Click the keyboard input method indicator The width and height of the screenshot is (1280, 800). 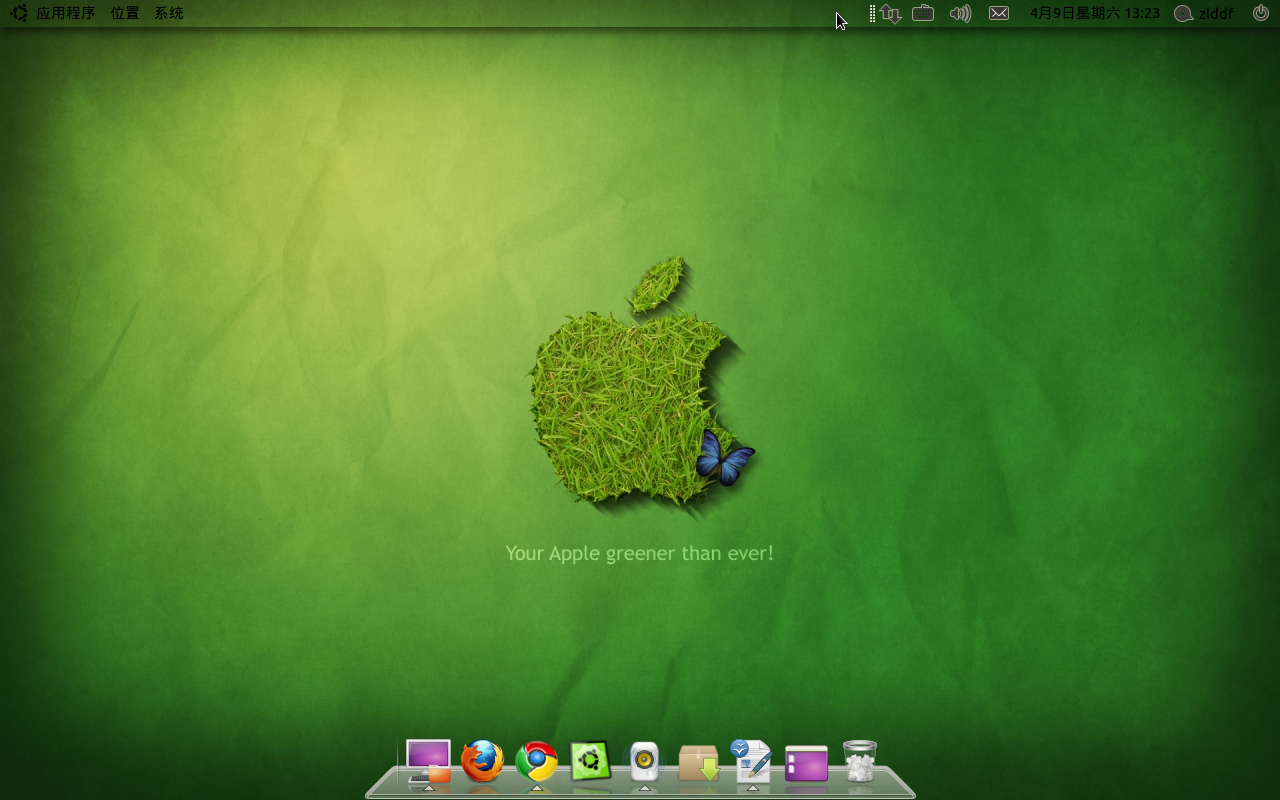point(923,13)
